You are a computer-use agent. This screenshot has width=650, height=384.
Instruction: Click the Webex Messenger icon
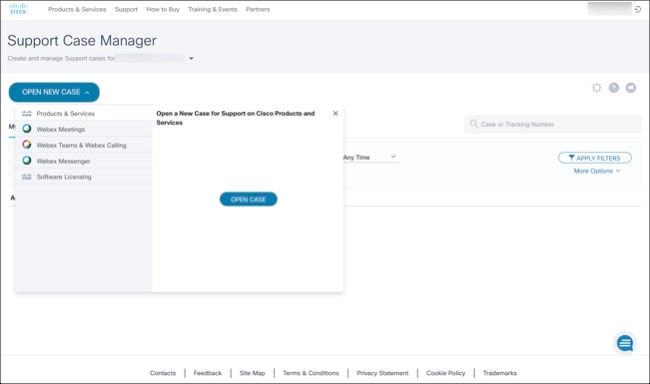coord(27,160)
